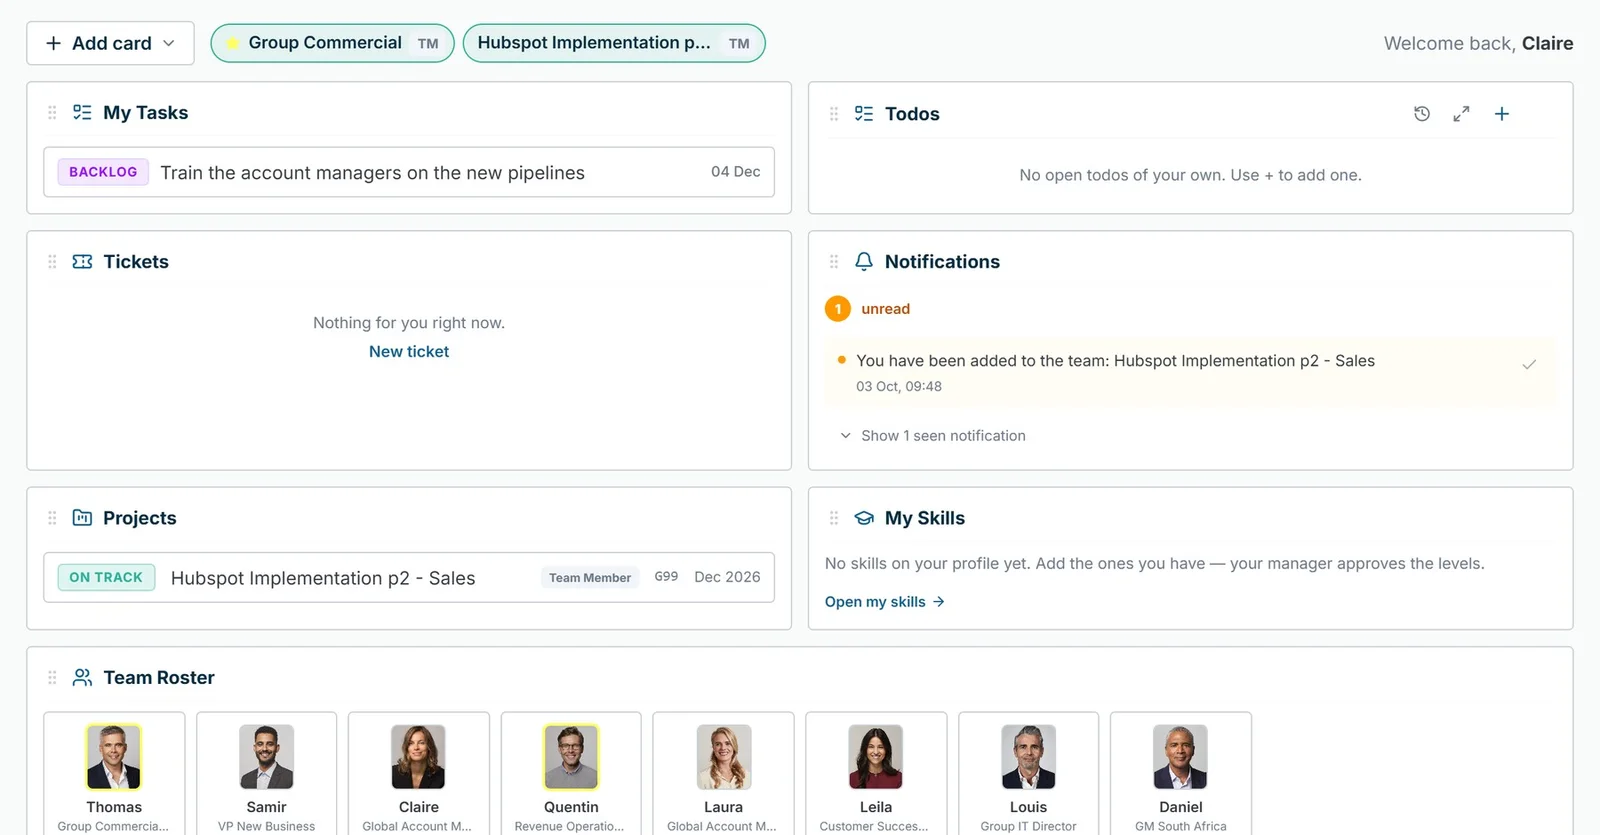The width and height of the screenshot is (1600, 835).
Task: Click the orange unread count badge
Action: click(x=838, y=309)
